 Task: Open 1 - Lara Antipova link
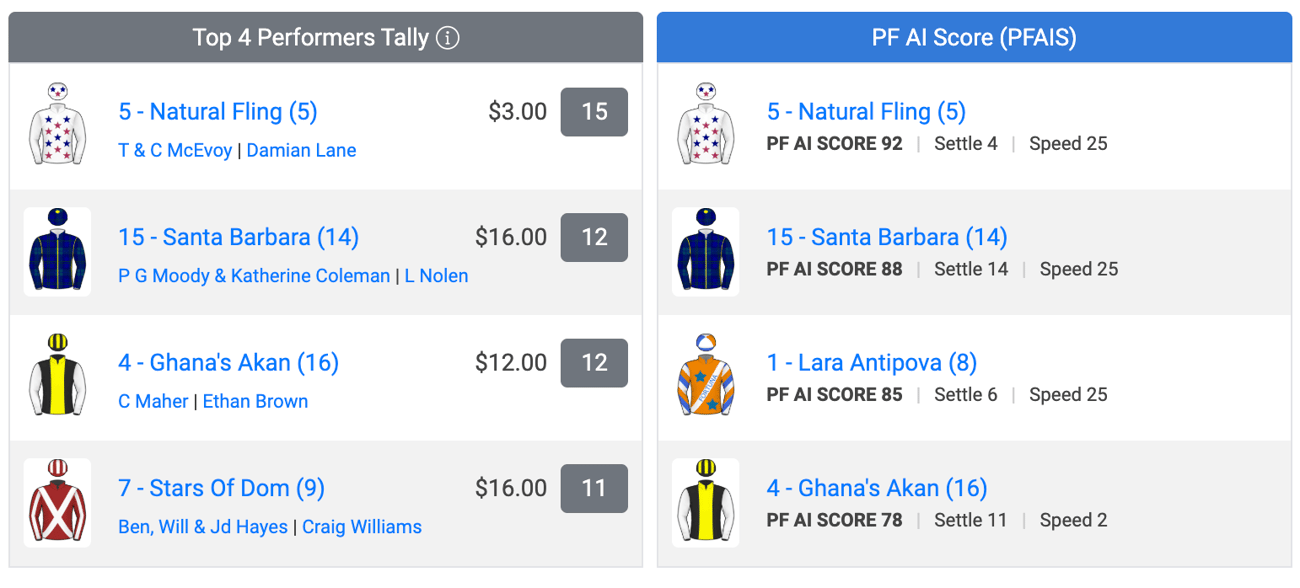[x=872, y=362]
